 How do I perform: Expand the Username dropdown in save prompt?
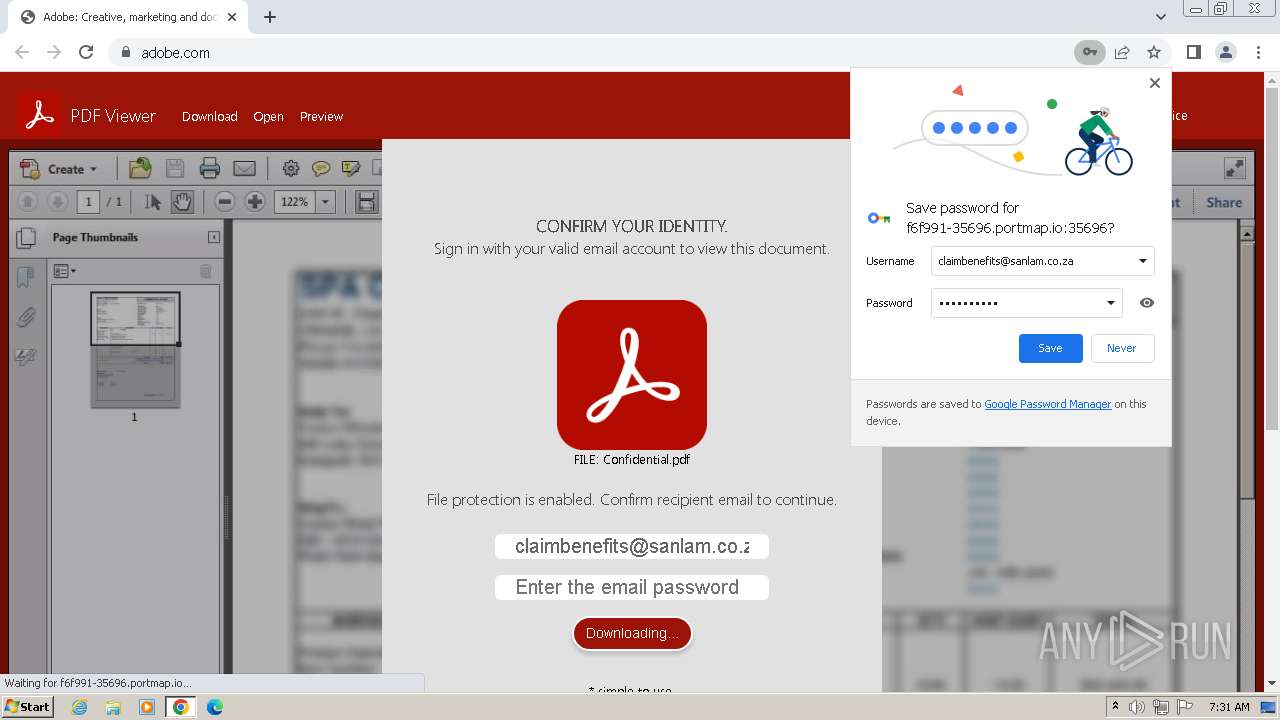(1143, 261)
